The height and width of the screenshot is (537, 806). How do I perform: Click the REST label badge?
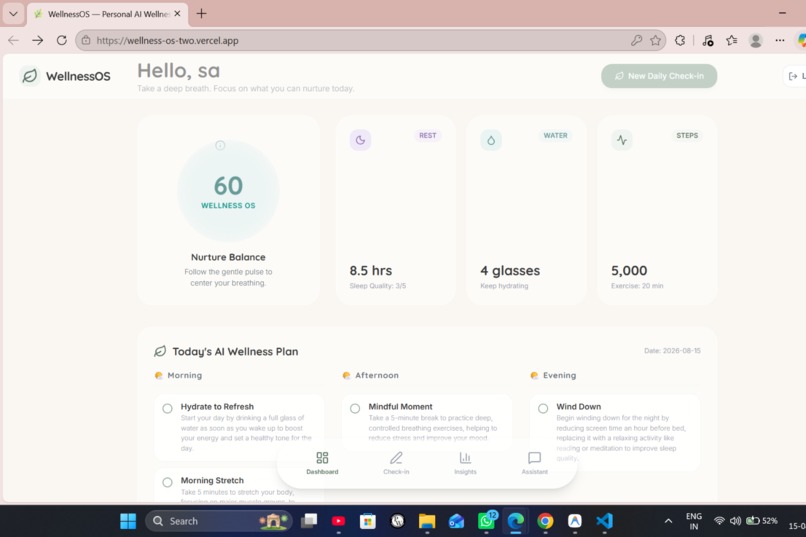pos(428,136)
